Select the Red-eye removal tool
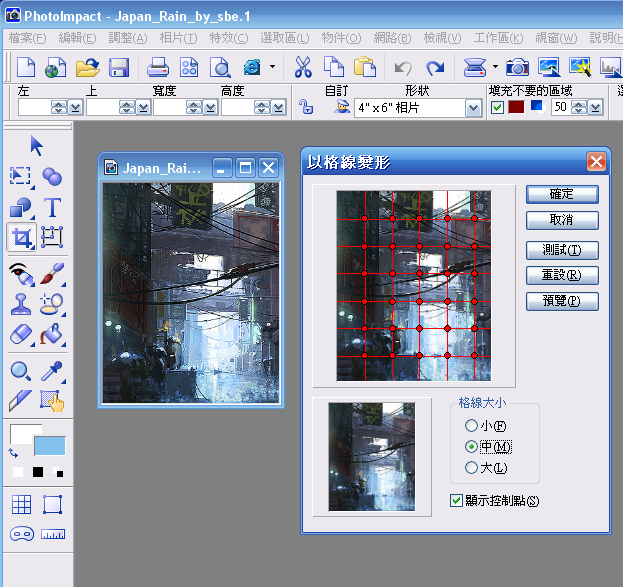Image resolution: width=623 pixels, height=587 pixels. point(21,274)
